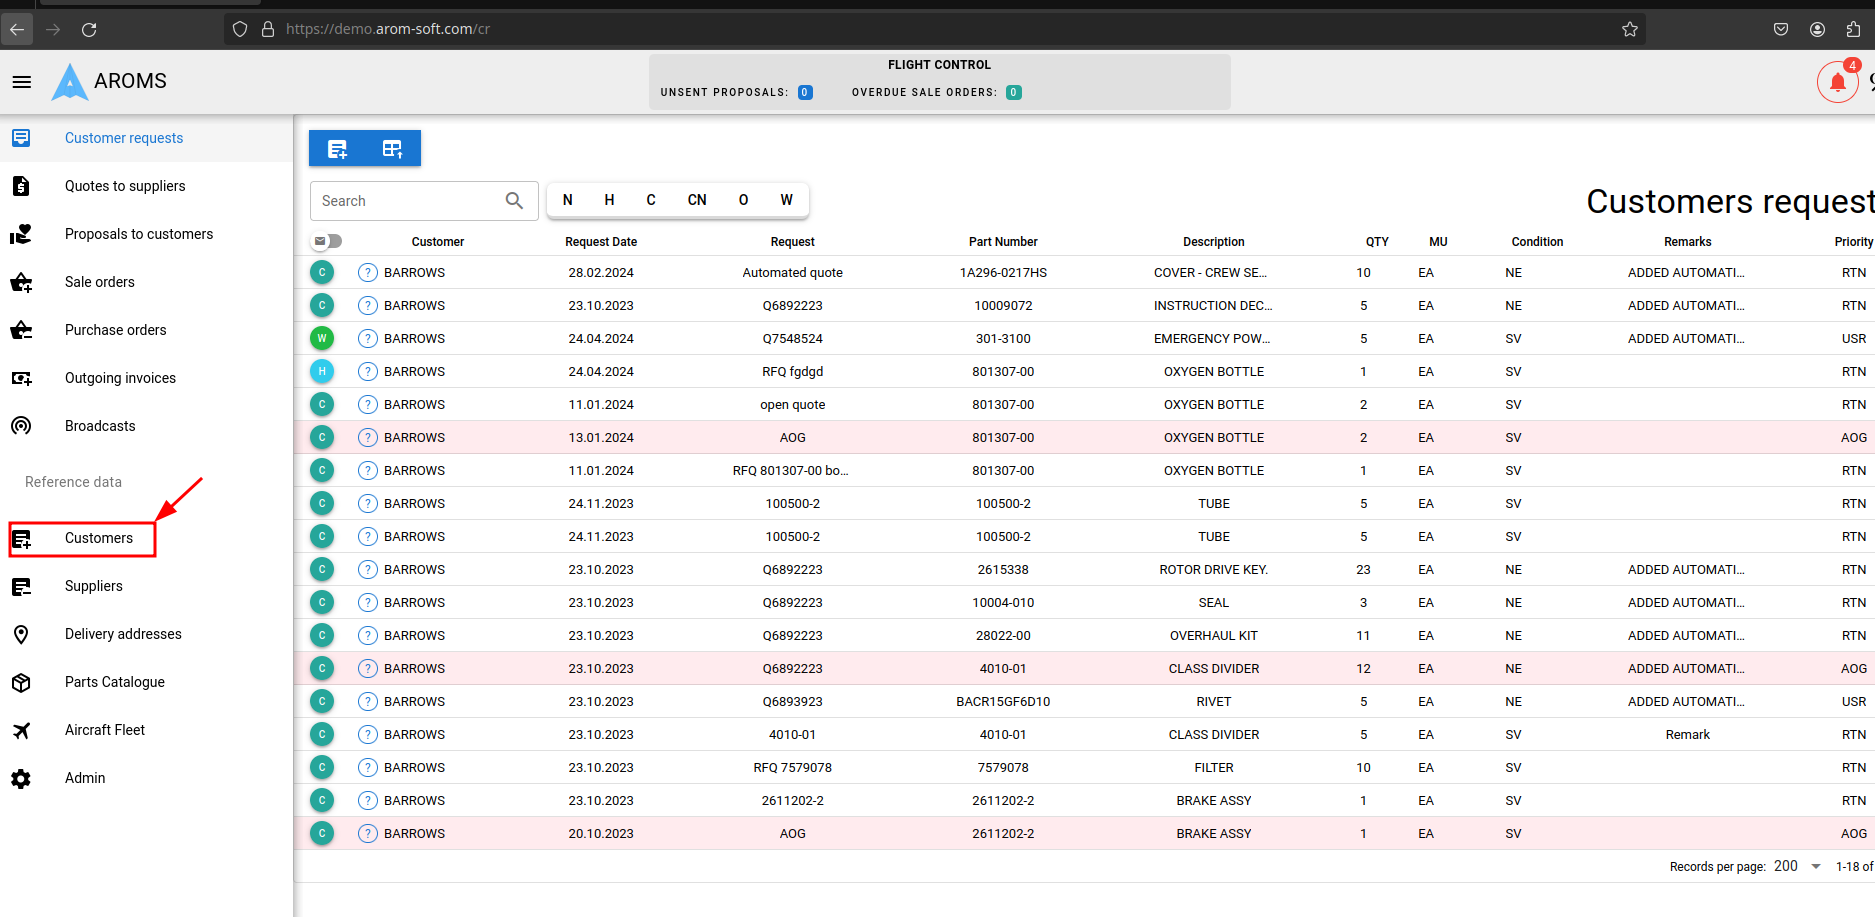The width and height of the screenshot is (1875, 917).
Task: Click the notifications bell icon
Action: click(1837, 82)
